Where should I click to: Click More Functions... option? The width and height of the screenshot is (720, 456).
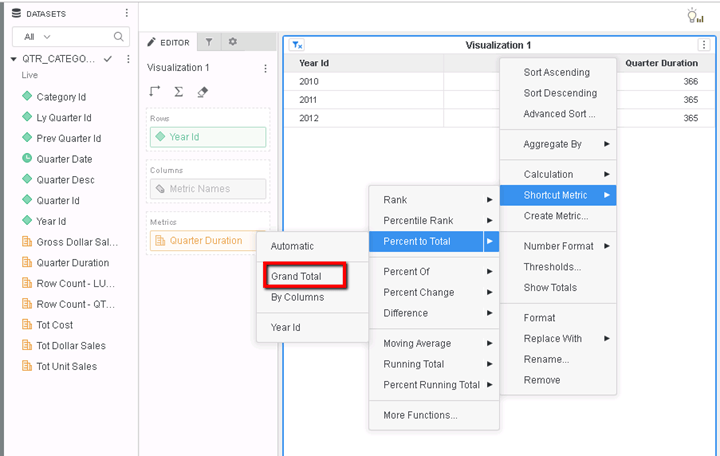tap(420, 415)
